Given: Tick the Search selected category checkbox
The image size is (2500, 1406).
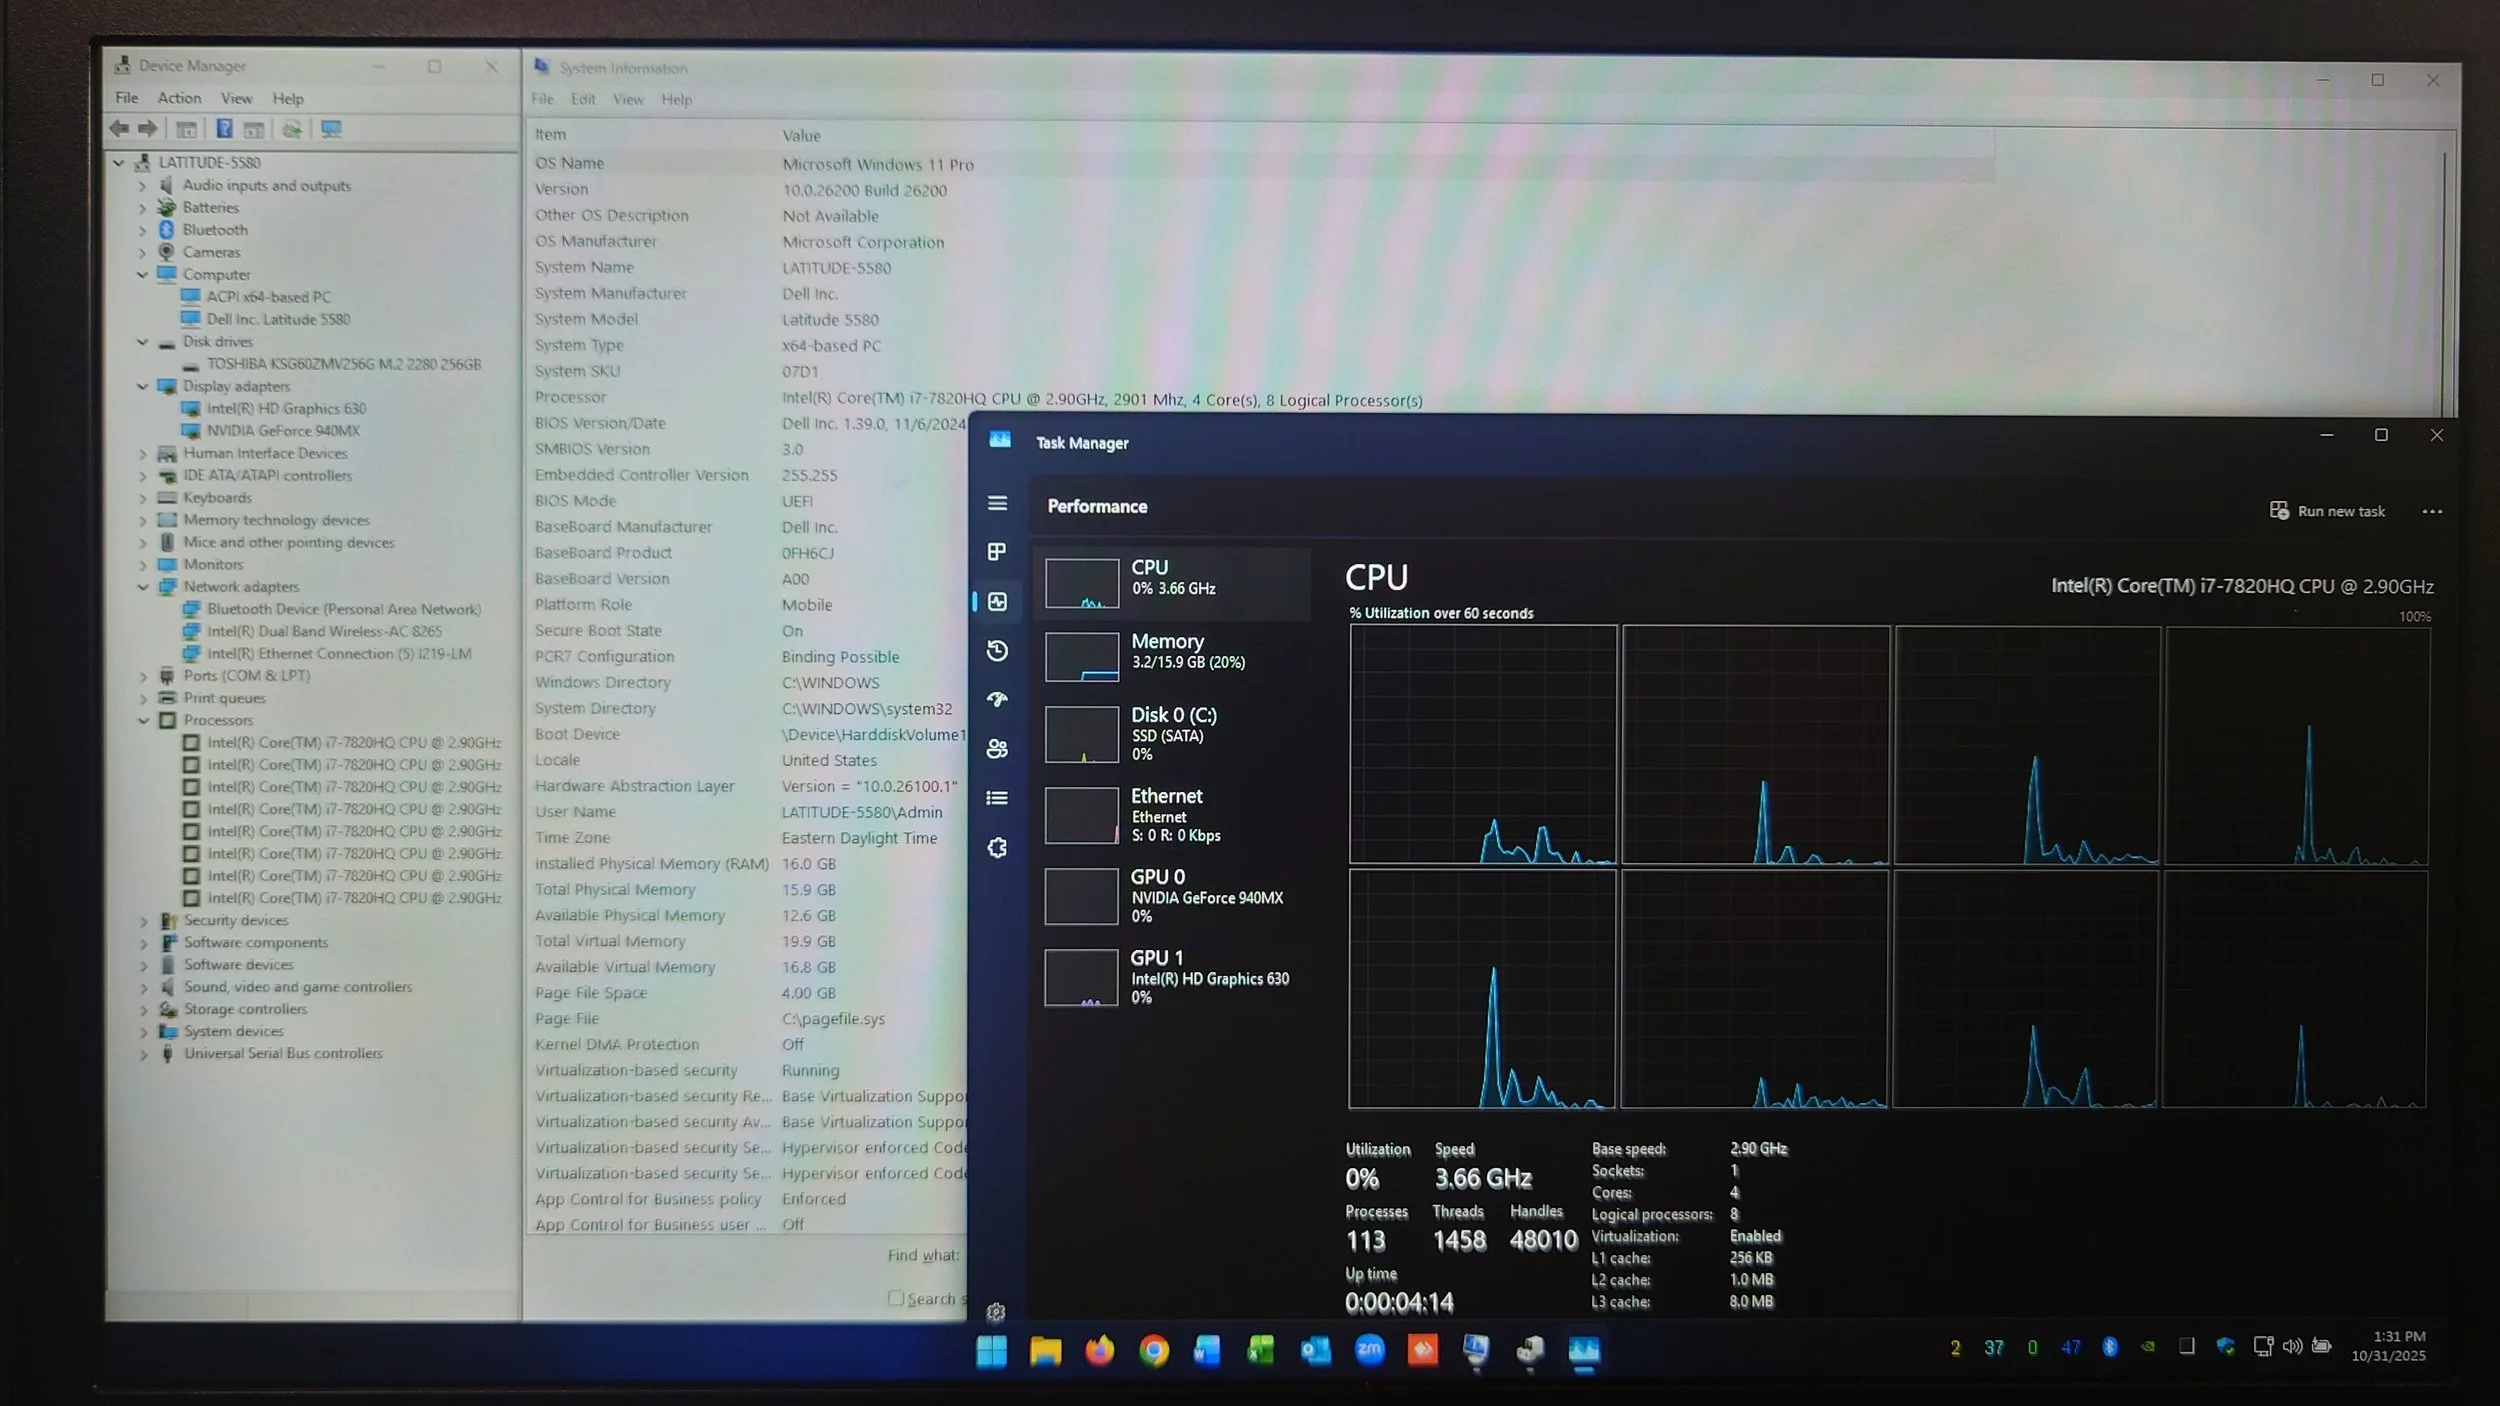Looking at the screenshot, I should tap(896, 1298).
